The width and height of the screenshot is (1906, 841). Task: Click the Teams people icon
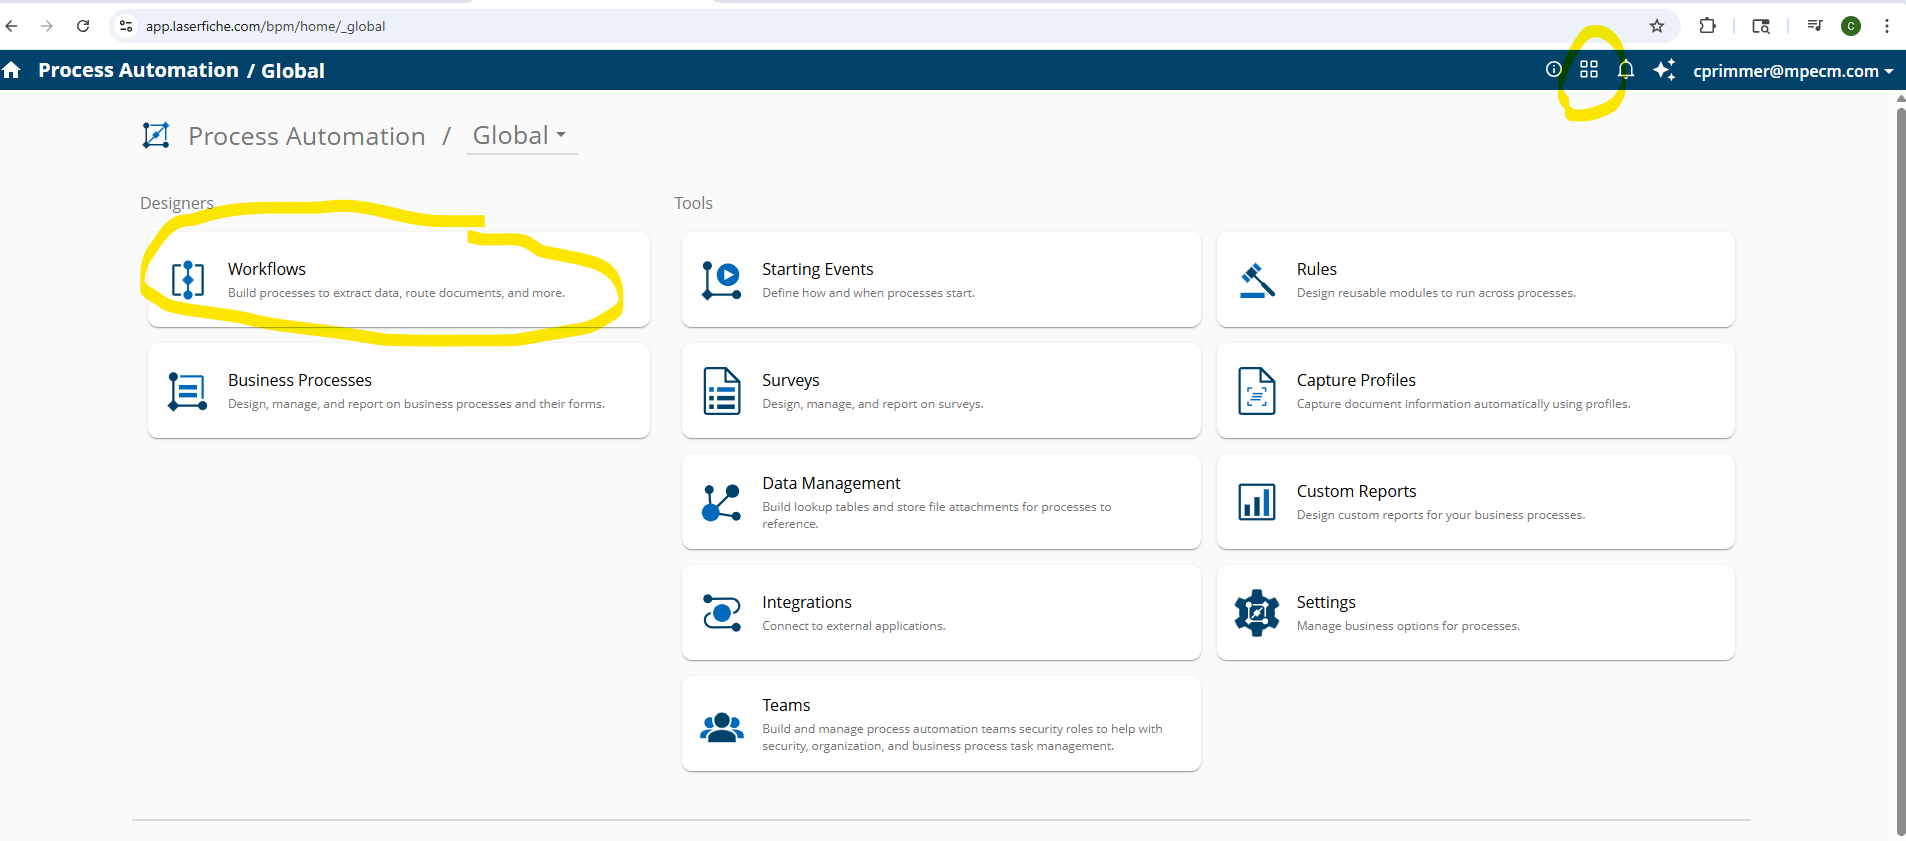point(721,726)
